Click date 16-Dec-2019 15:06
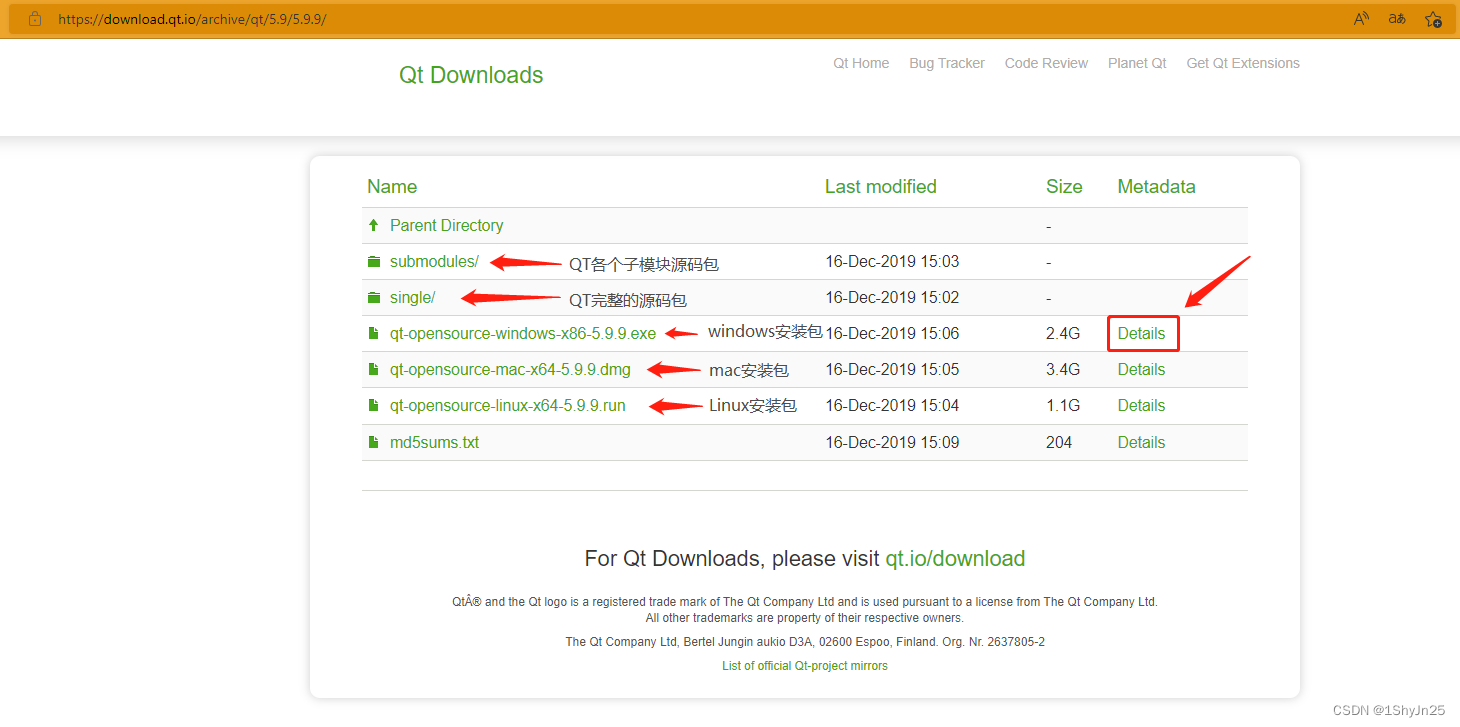Screen dimensions: 1460x727 coord(892,334)
